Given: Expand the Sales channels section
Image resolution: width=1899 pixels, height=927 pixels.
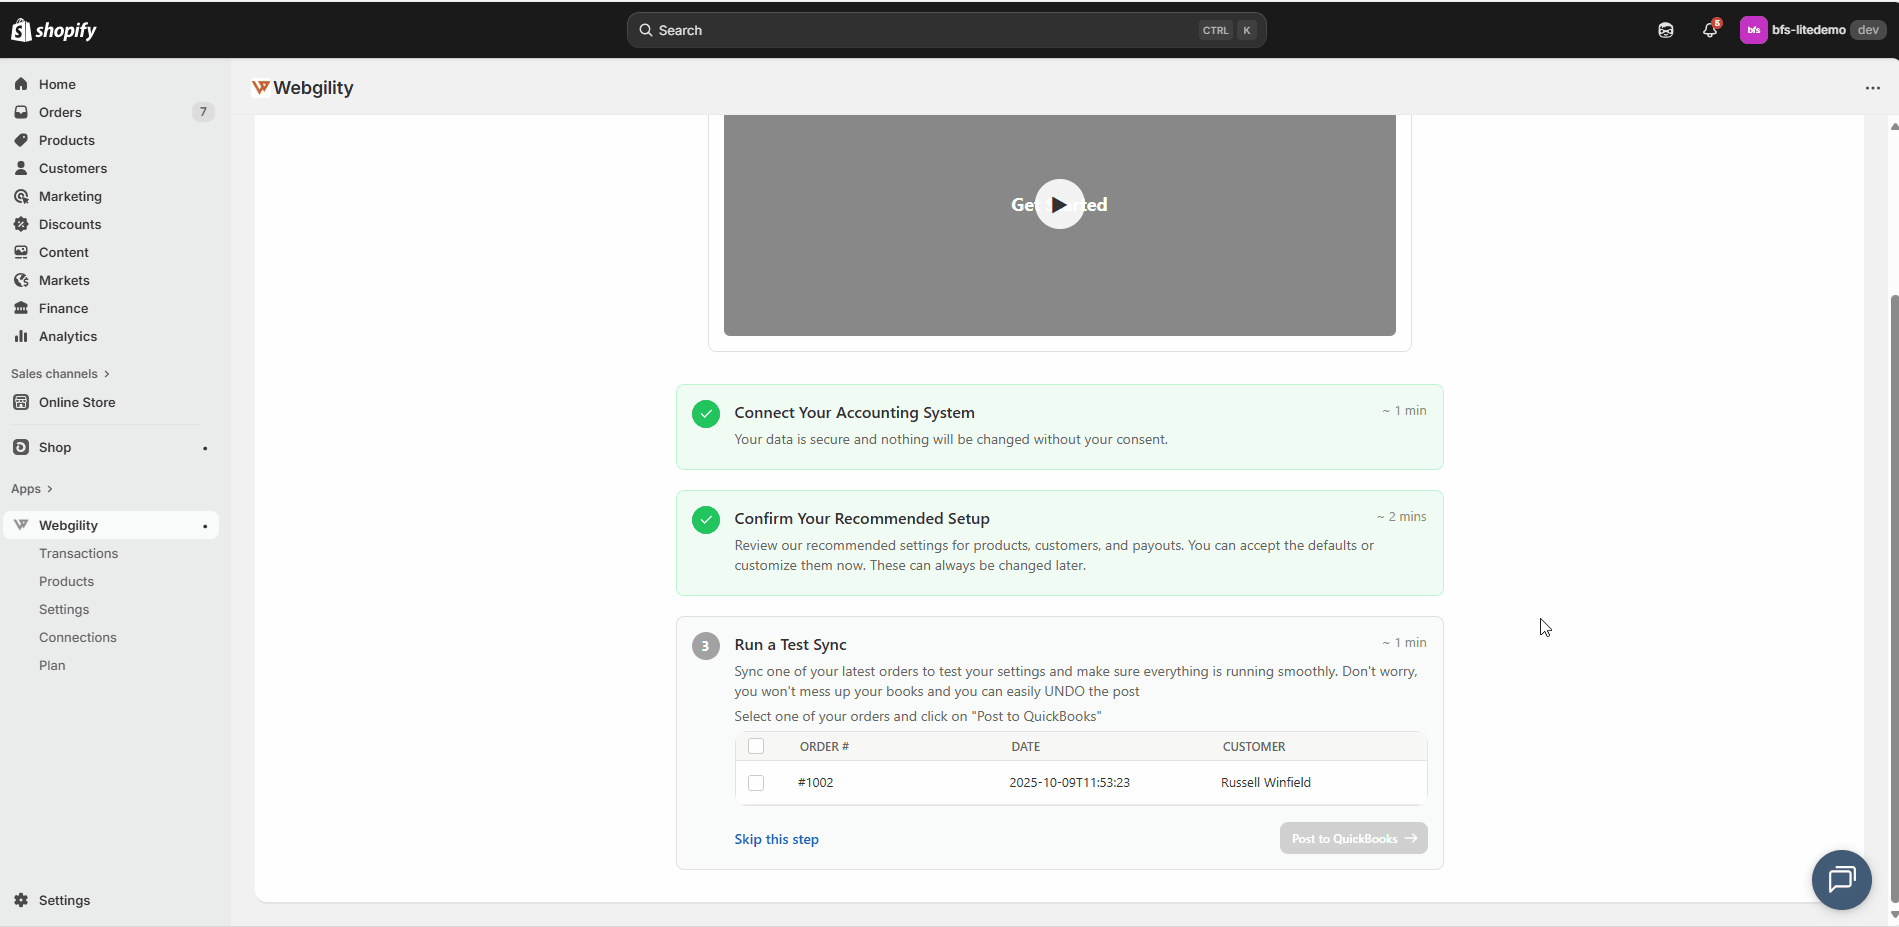Looking at the screenshot, I should tap(60, 374).
